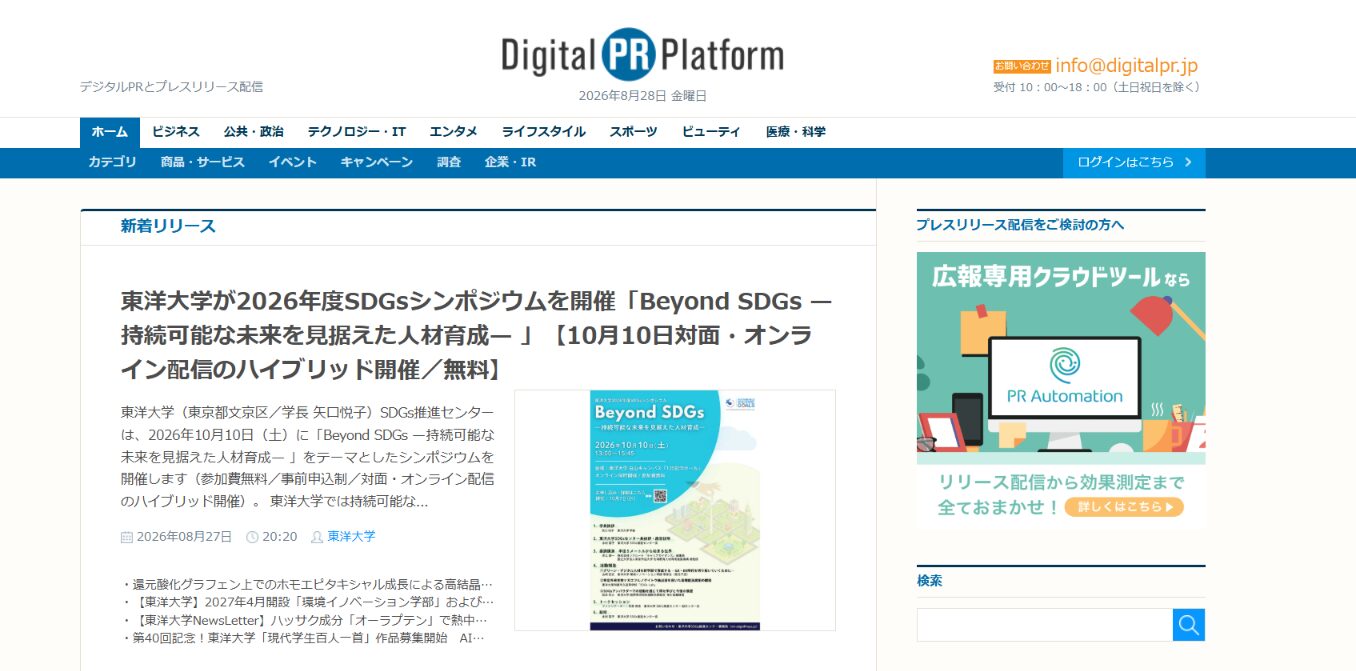Click the 詳しくはこちら banner button
Screen dimensions: 1356x671
(x=1124, y=507)
